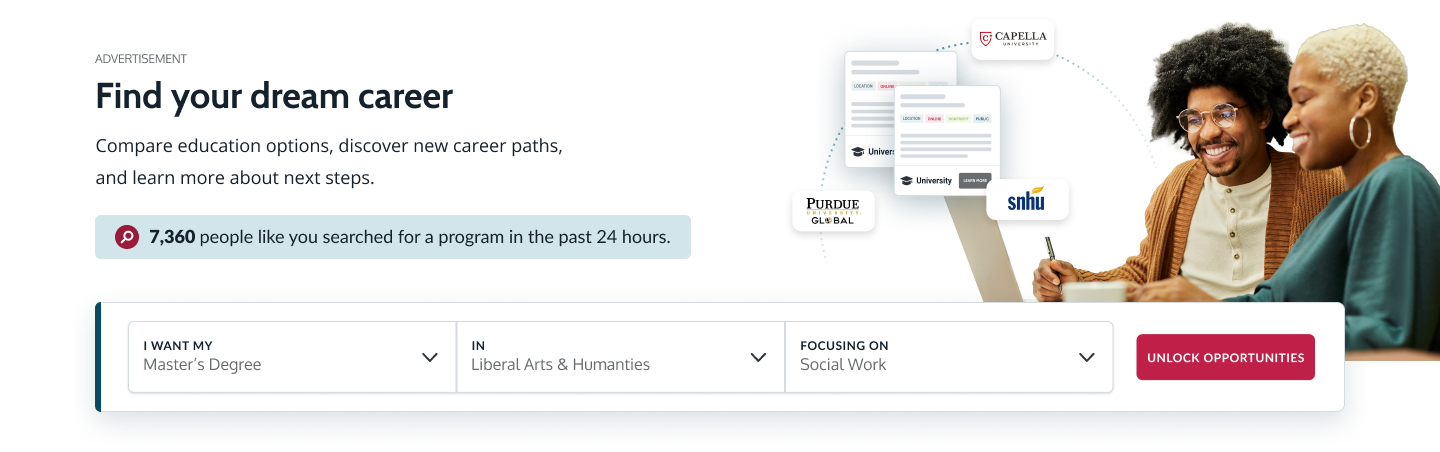The image size is (1440, 452).
Task: Click Learn More on the University card
Action: (x=974, y=181)
